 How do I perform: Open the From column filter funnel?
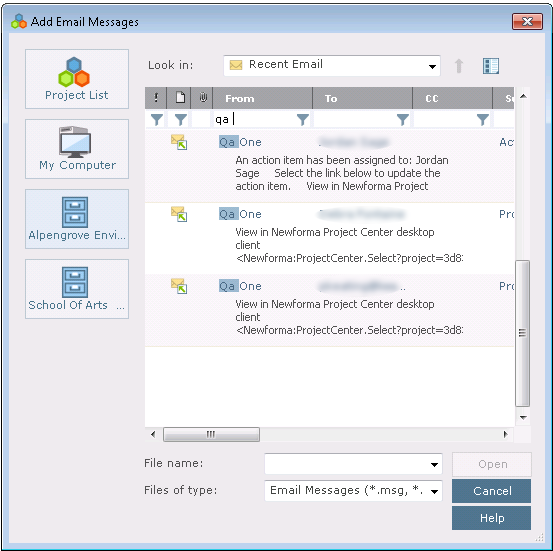pos(303,120)
